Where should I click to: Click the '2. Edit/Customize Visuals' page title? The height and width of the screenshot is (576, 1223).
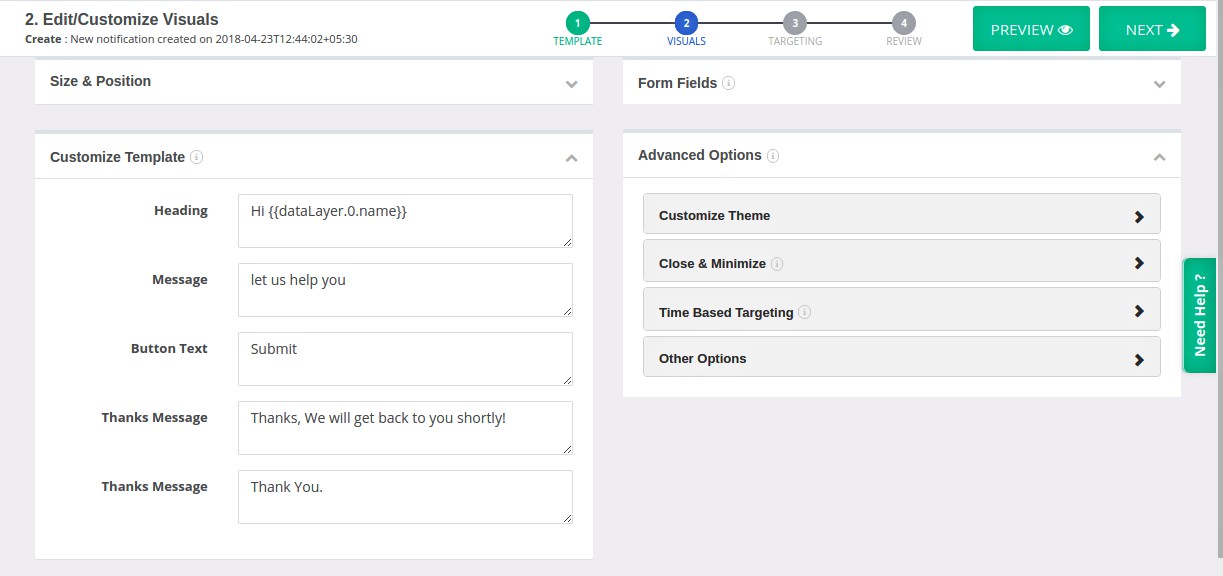pos(122,19)
